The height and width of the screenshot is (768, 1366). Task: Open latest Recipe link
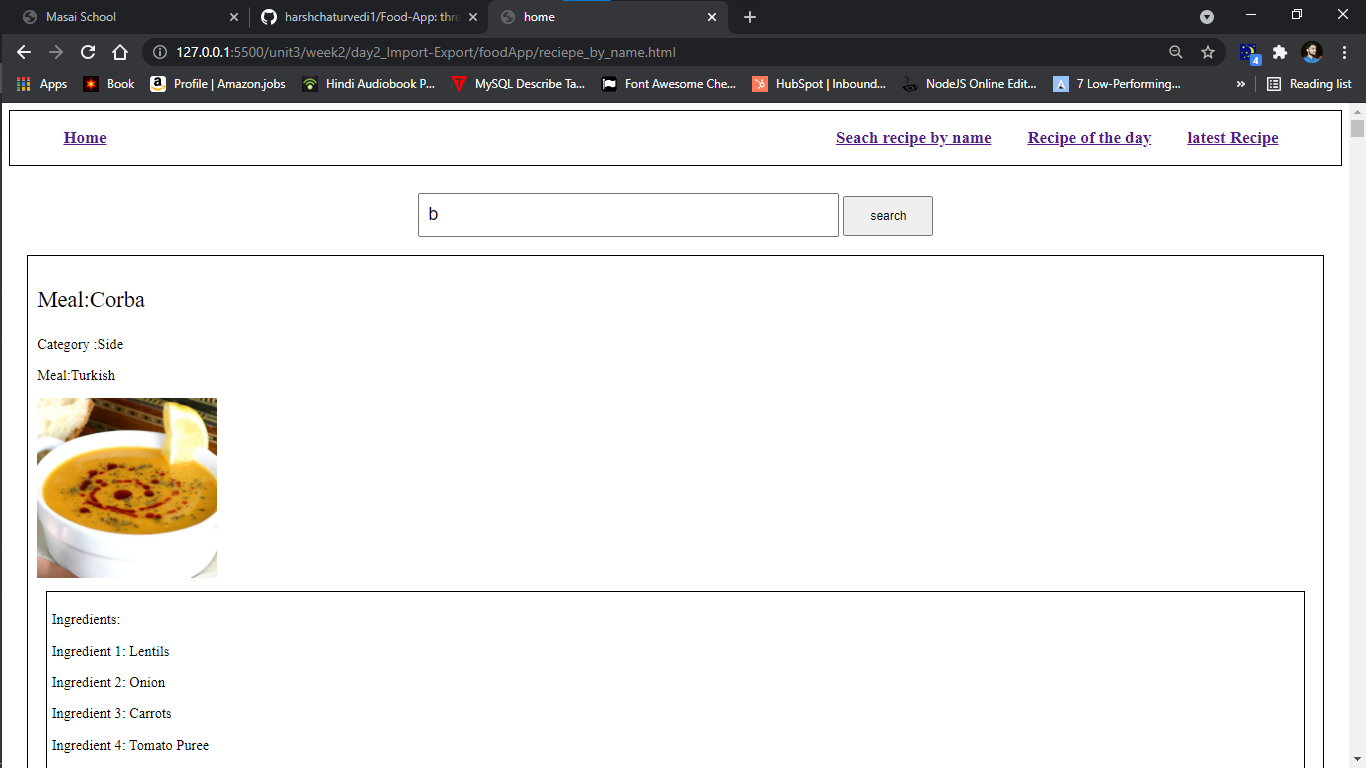1233,138
